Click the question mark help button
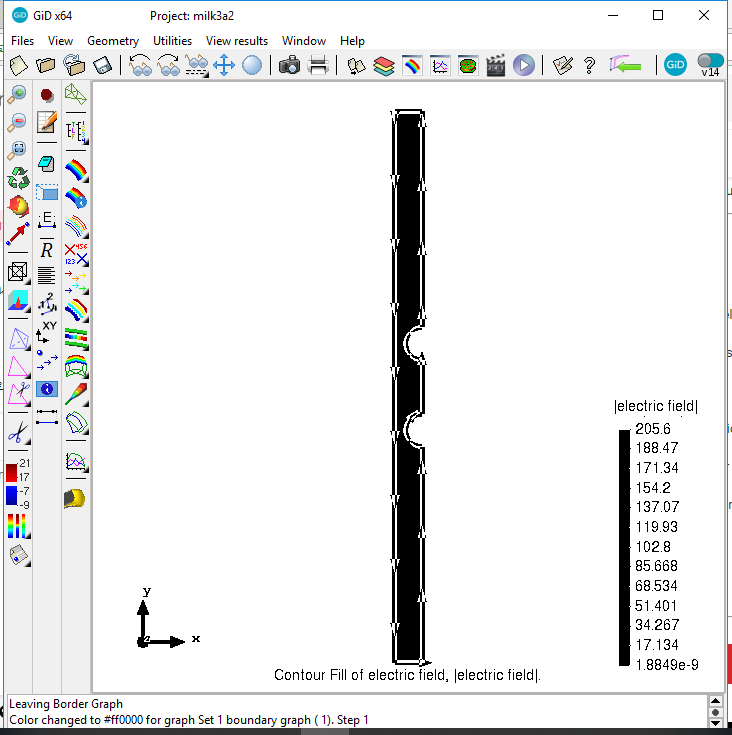Viewport: 732px width, 735px height. (590, 66)
